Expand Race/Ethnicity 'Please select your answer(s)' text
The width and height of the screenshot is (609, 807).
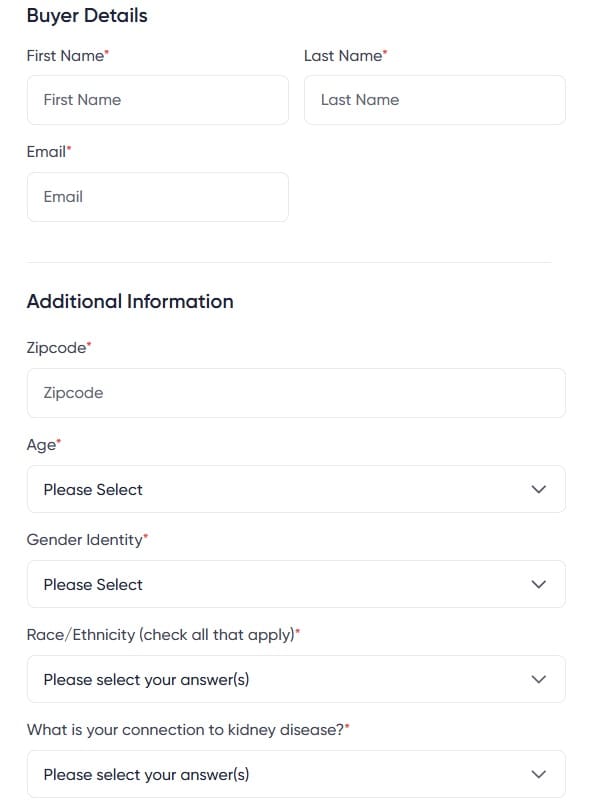(146, 680)
